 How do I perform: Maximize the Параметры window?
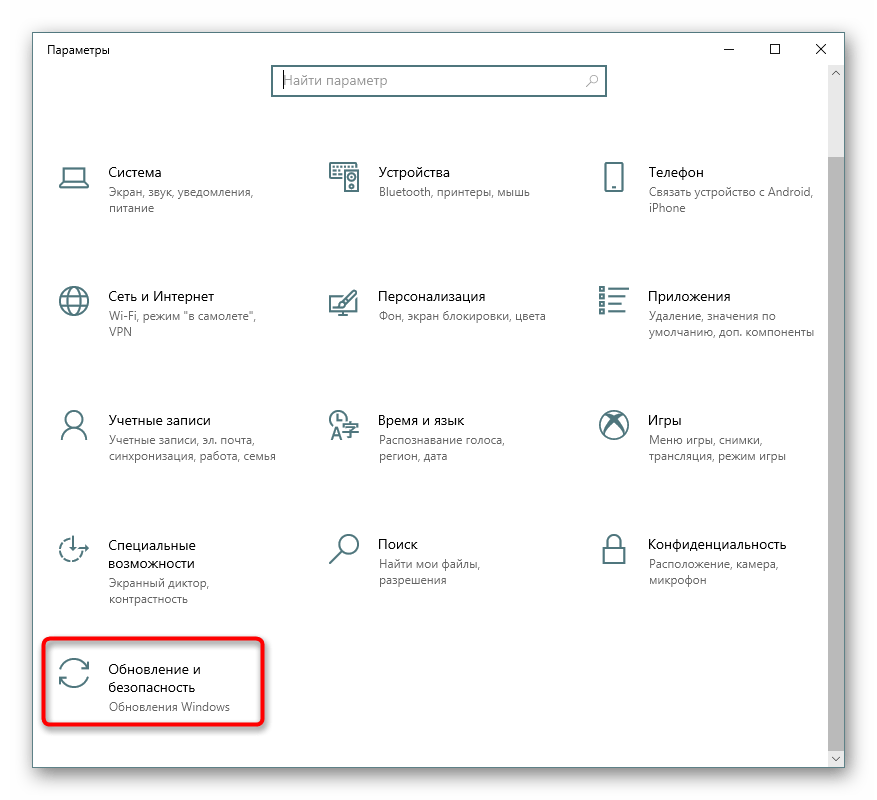[775, 49]
